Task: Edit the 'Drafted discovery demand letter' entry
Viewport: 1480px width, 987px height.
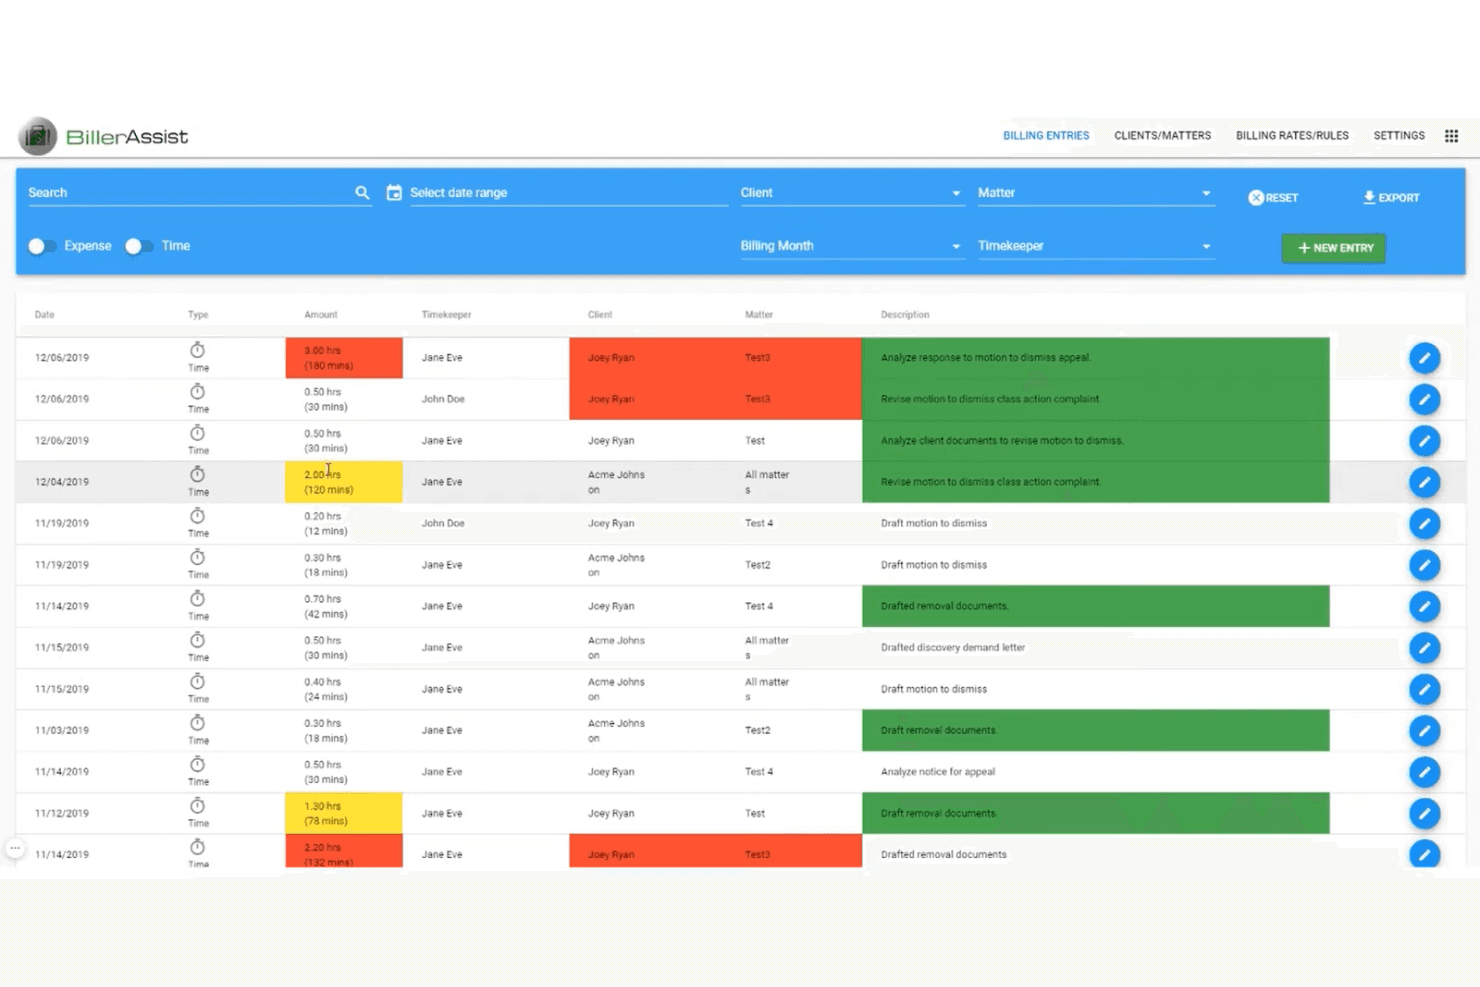Action: click(1424, 648)
